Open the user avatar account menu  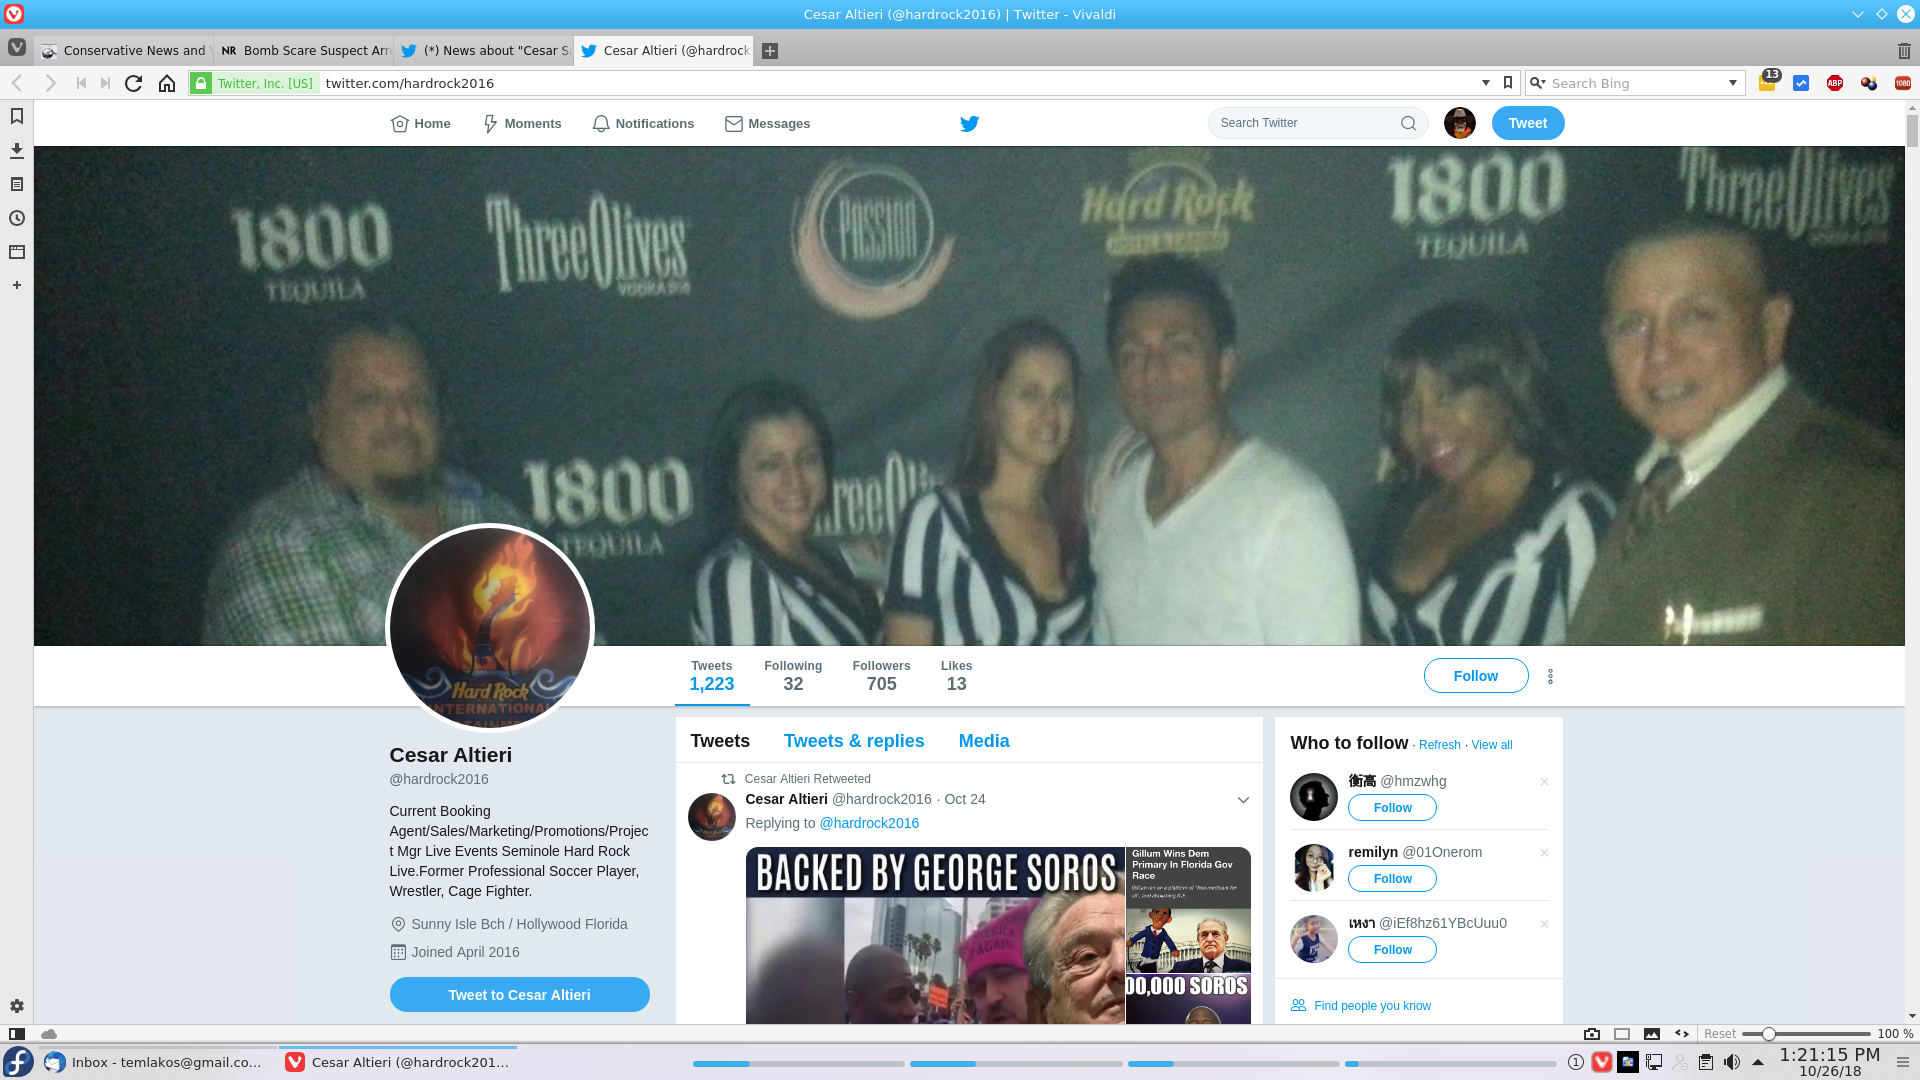tap(1460, 123)
